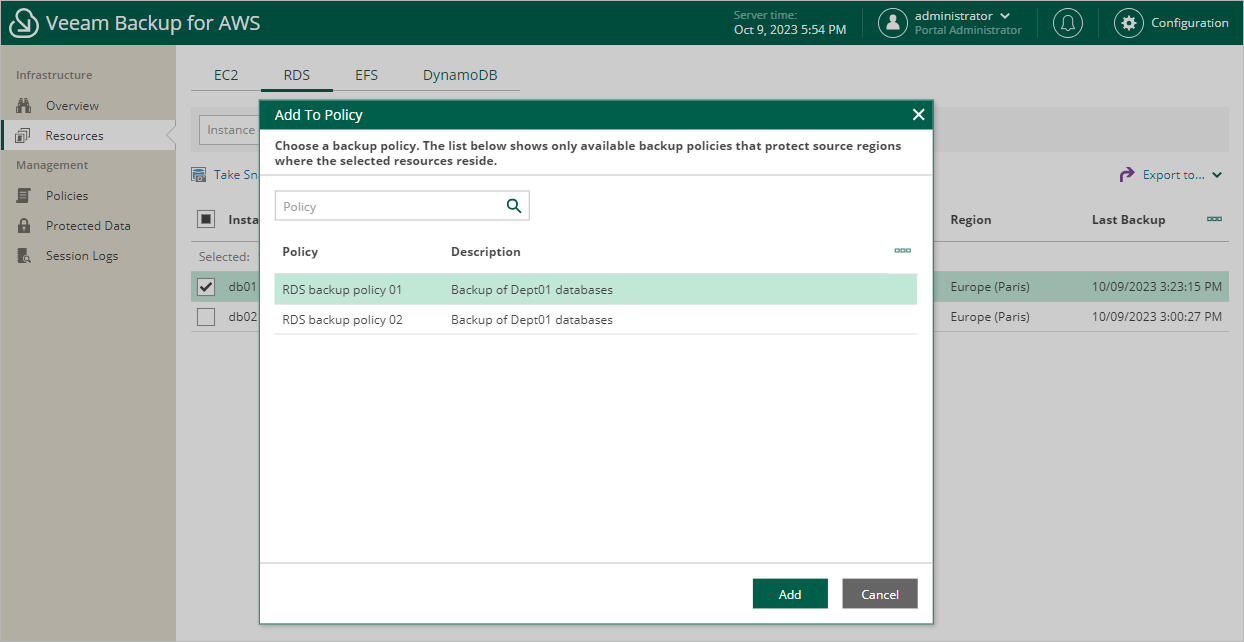Click the Policy column header
This screenshot has width=1244, height=642.
click(300, 252)
